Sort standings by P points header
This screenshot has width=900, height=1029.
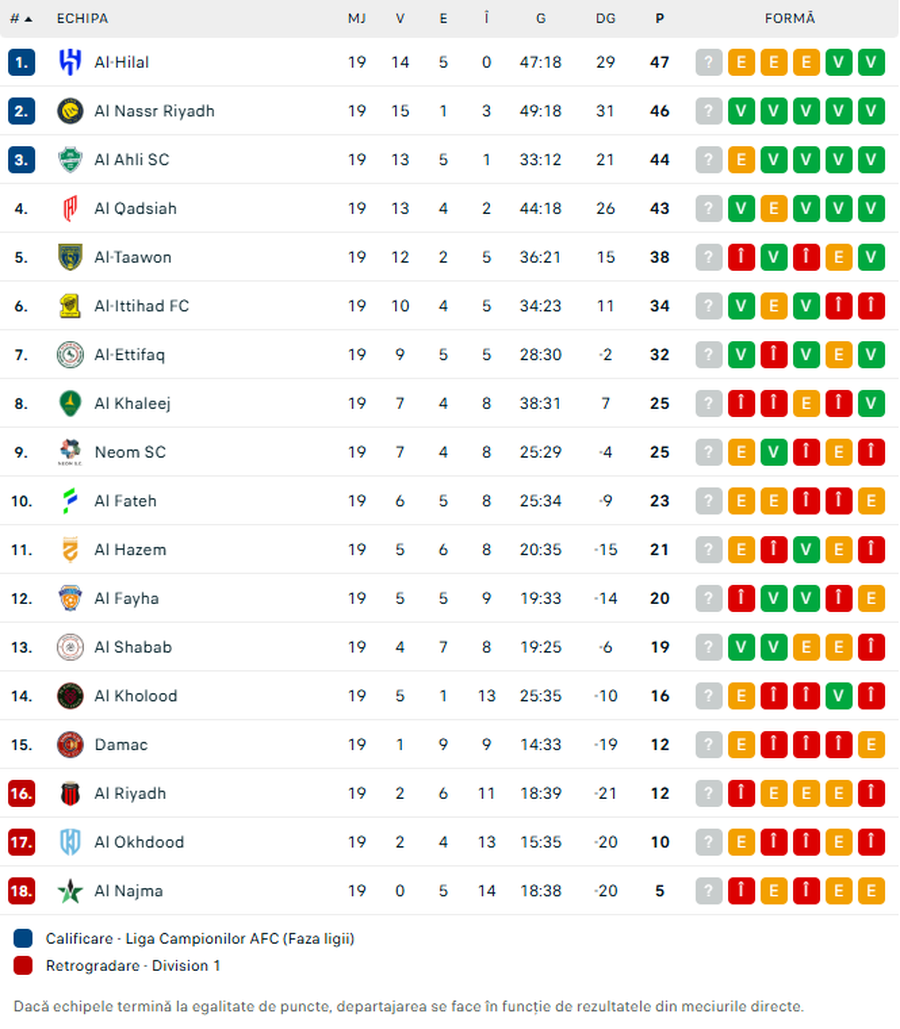coord(659,19)
